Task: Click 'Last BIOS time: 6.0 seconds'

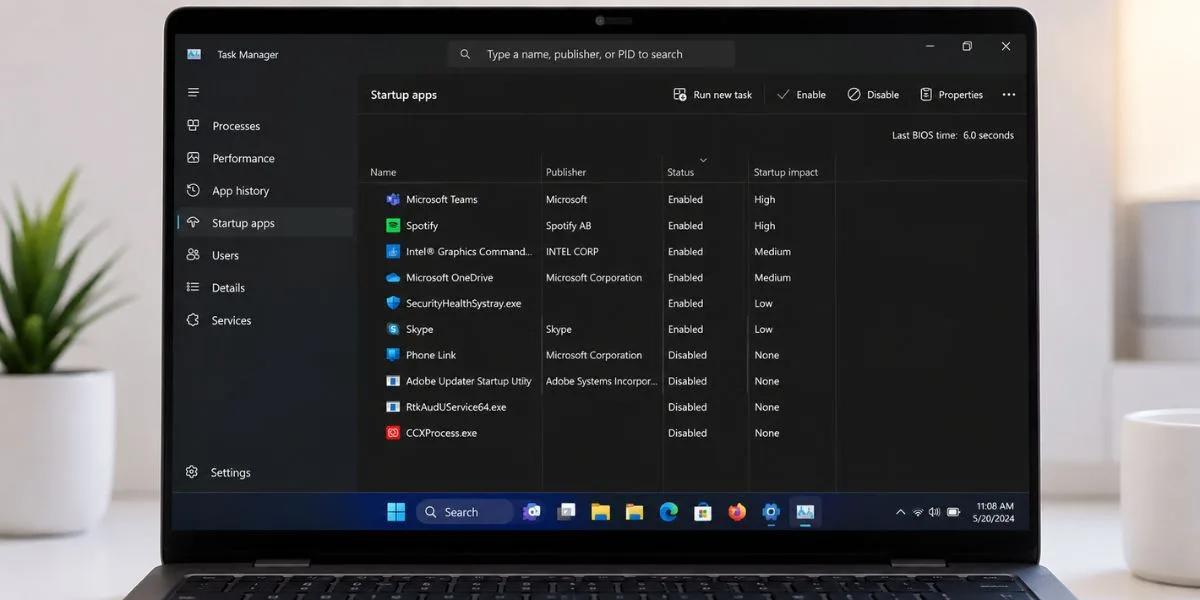Action: coord(953,135)
